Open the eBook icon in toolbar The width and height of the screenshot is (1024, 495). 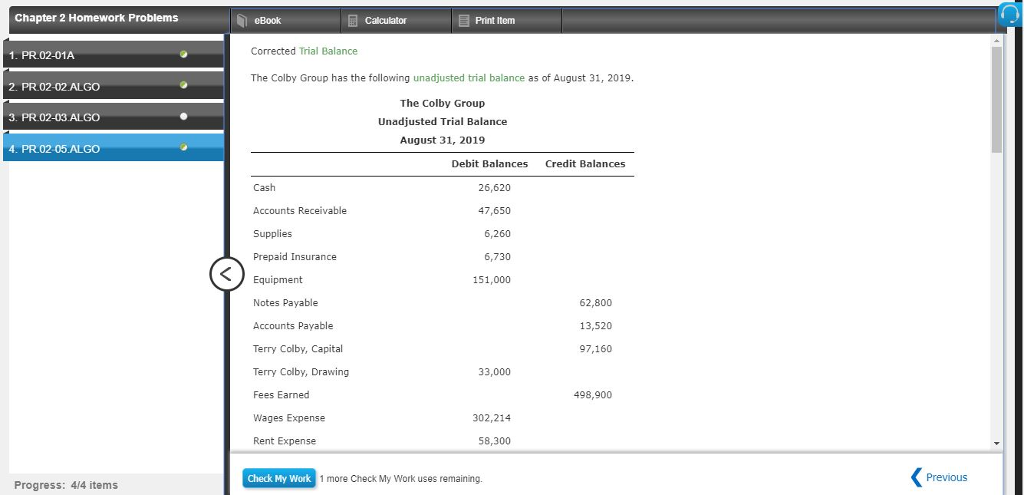coord(242,20)
